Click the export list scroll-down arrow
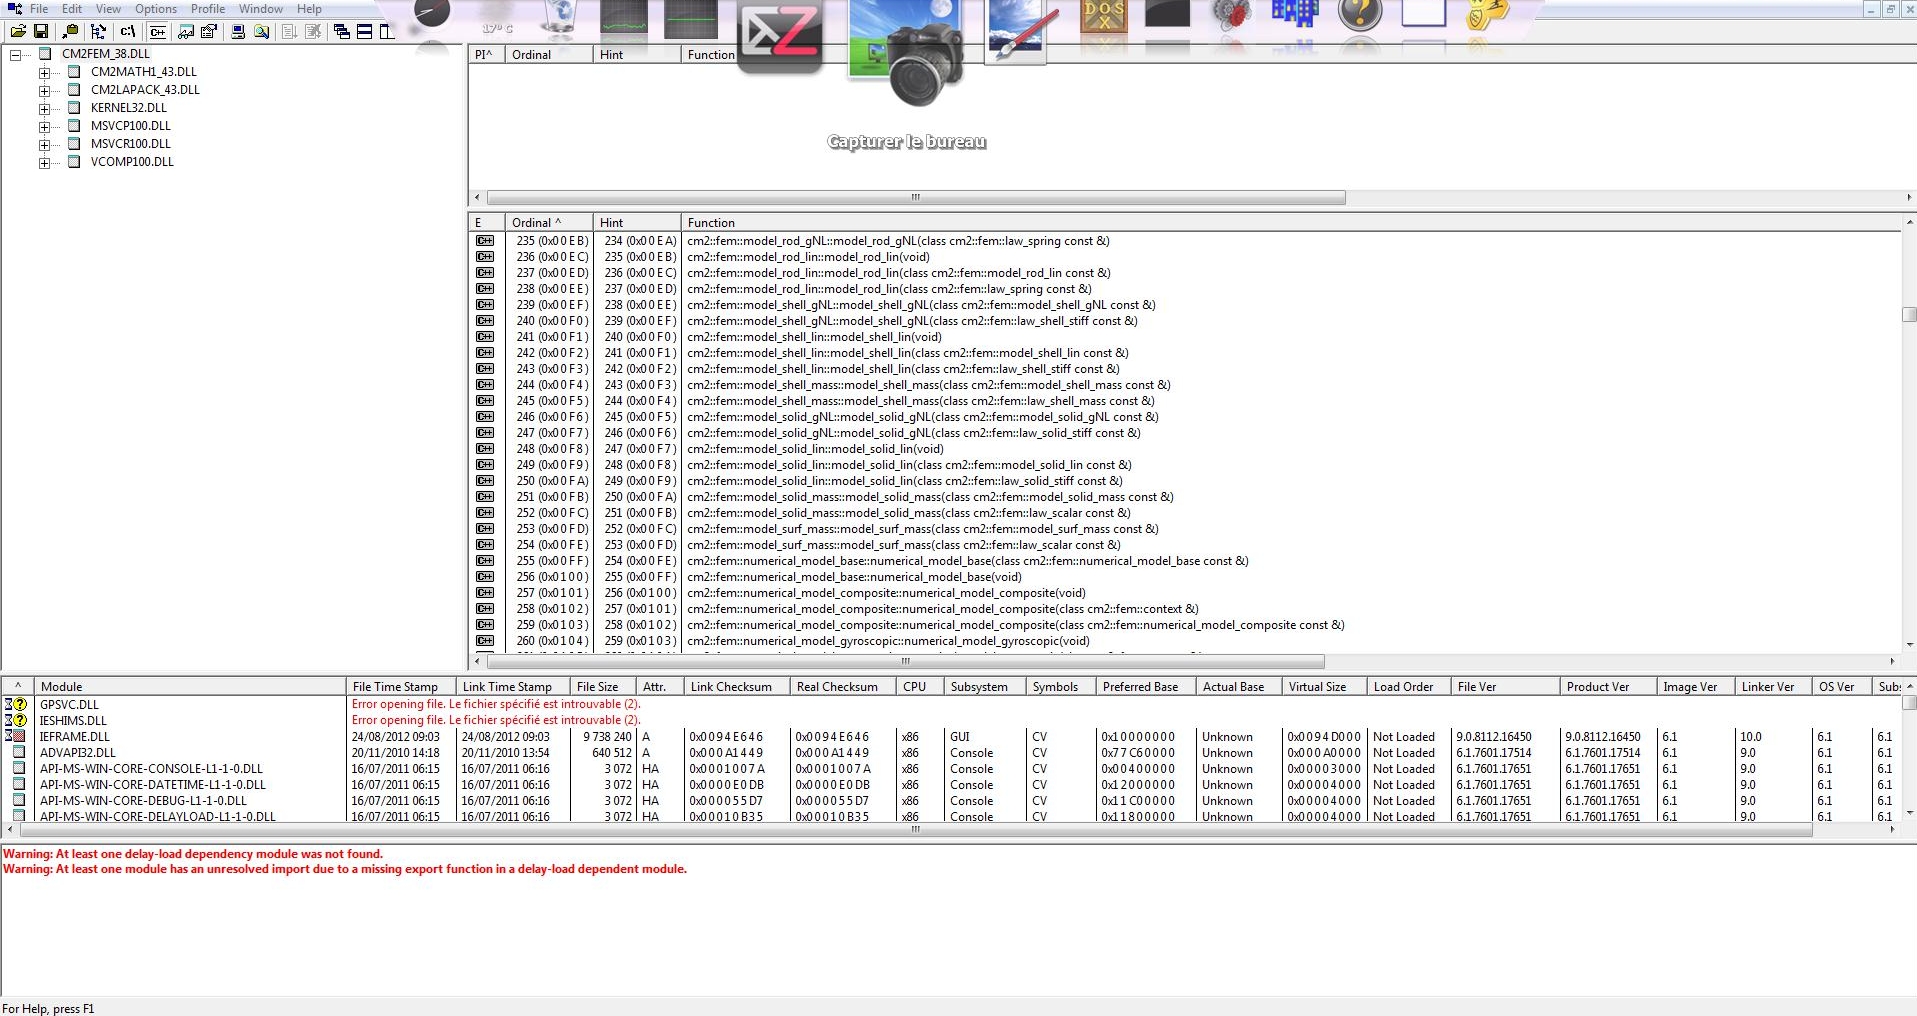Viewport: 1917px width, 1016px height. (1908, 645)
